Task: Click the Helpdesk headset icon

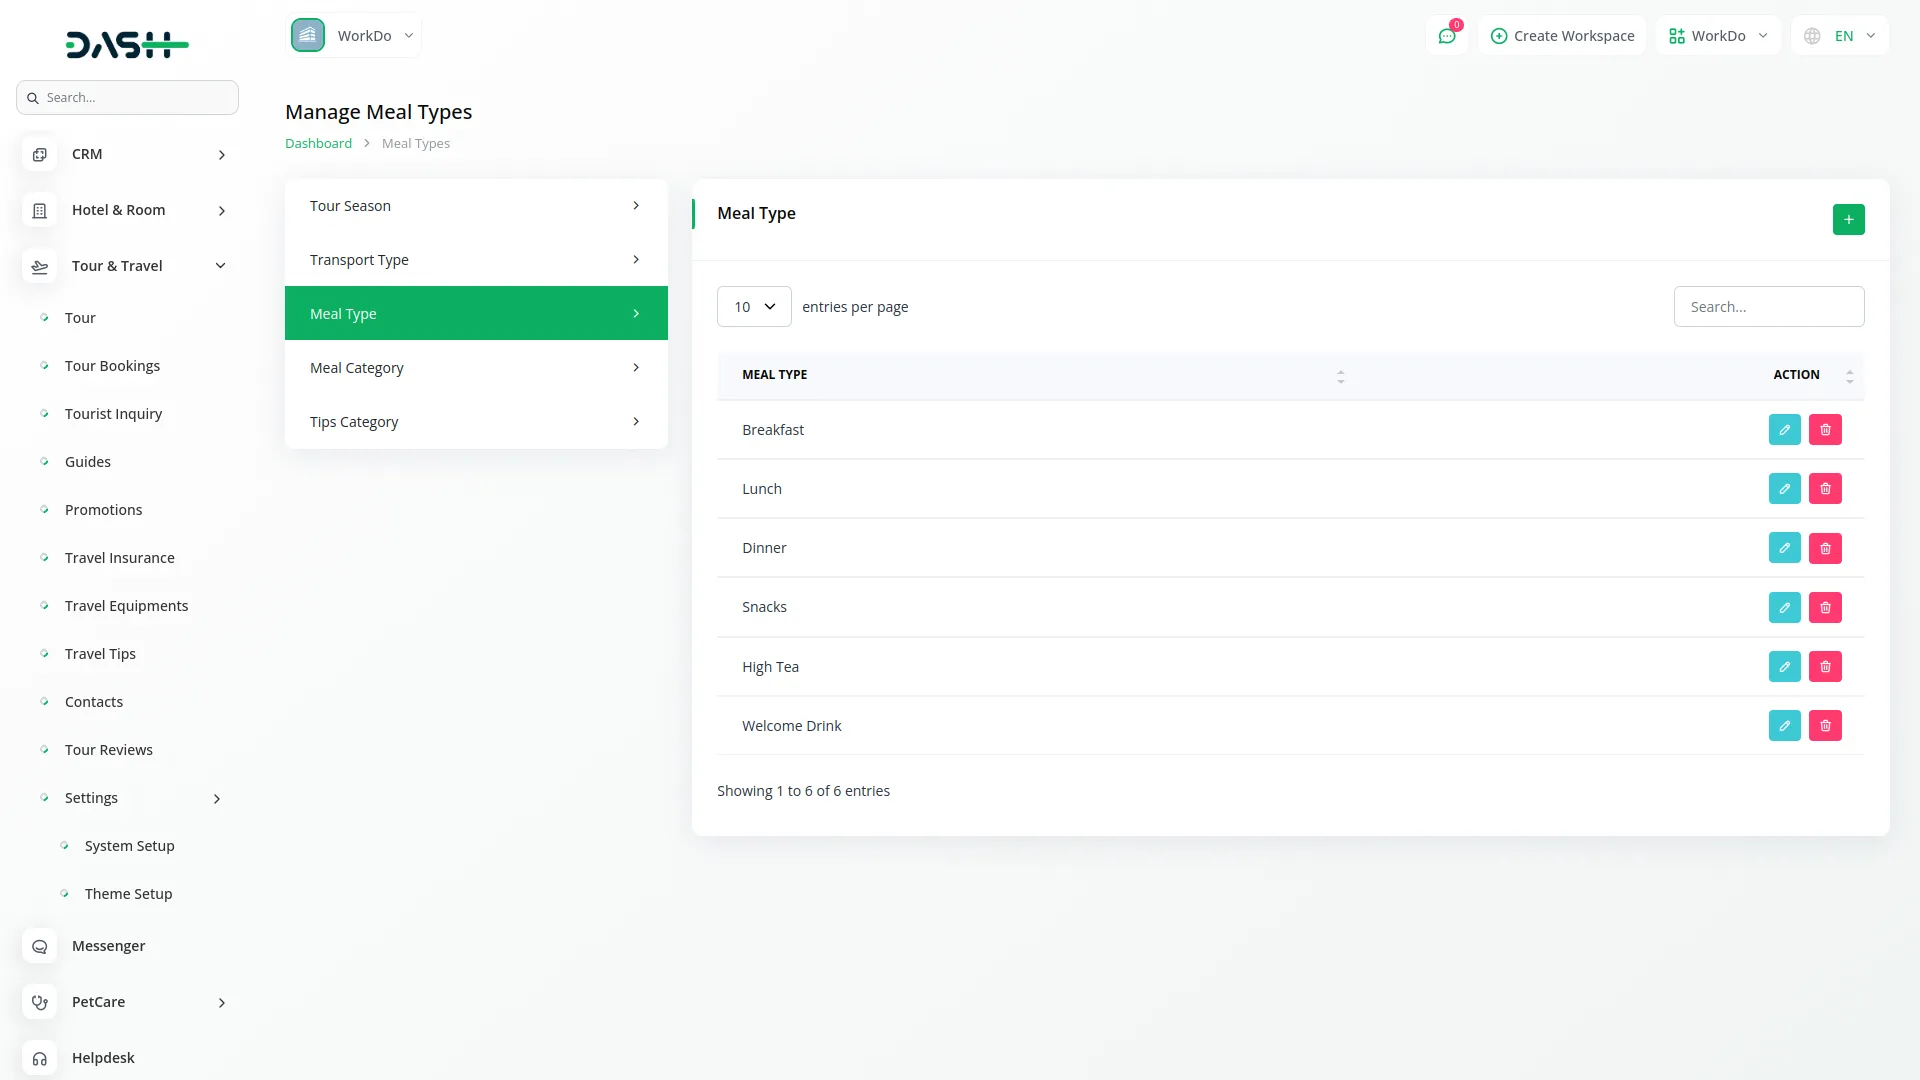Action: coord(40,1058)
